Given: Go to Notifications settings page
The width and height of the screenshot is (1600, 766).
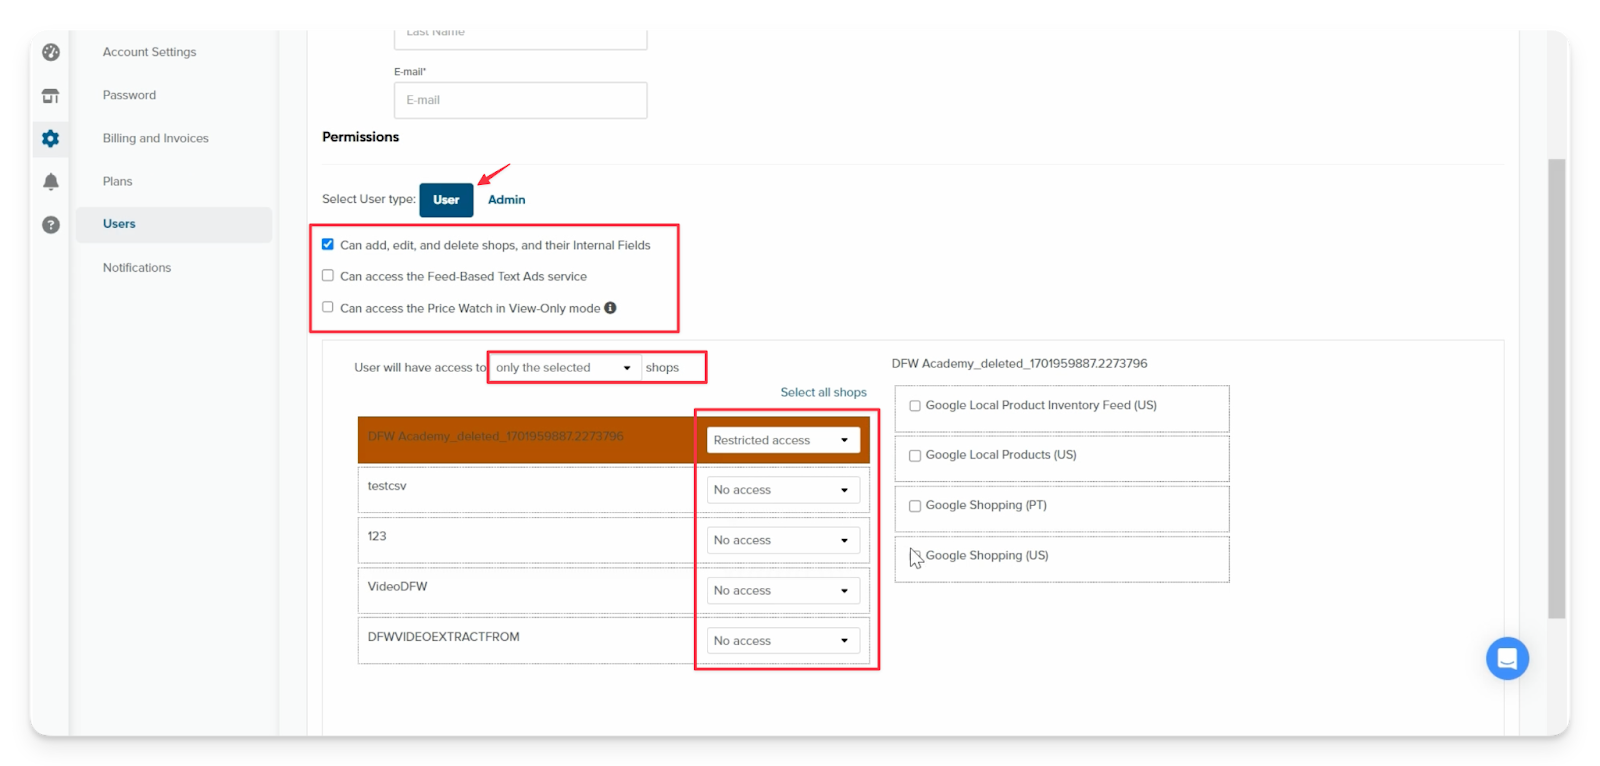Looking at the screenshot, I should (x=137, y=268).
